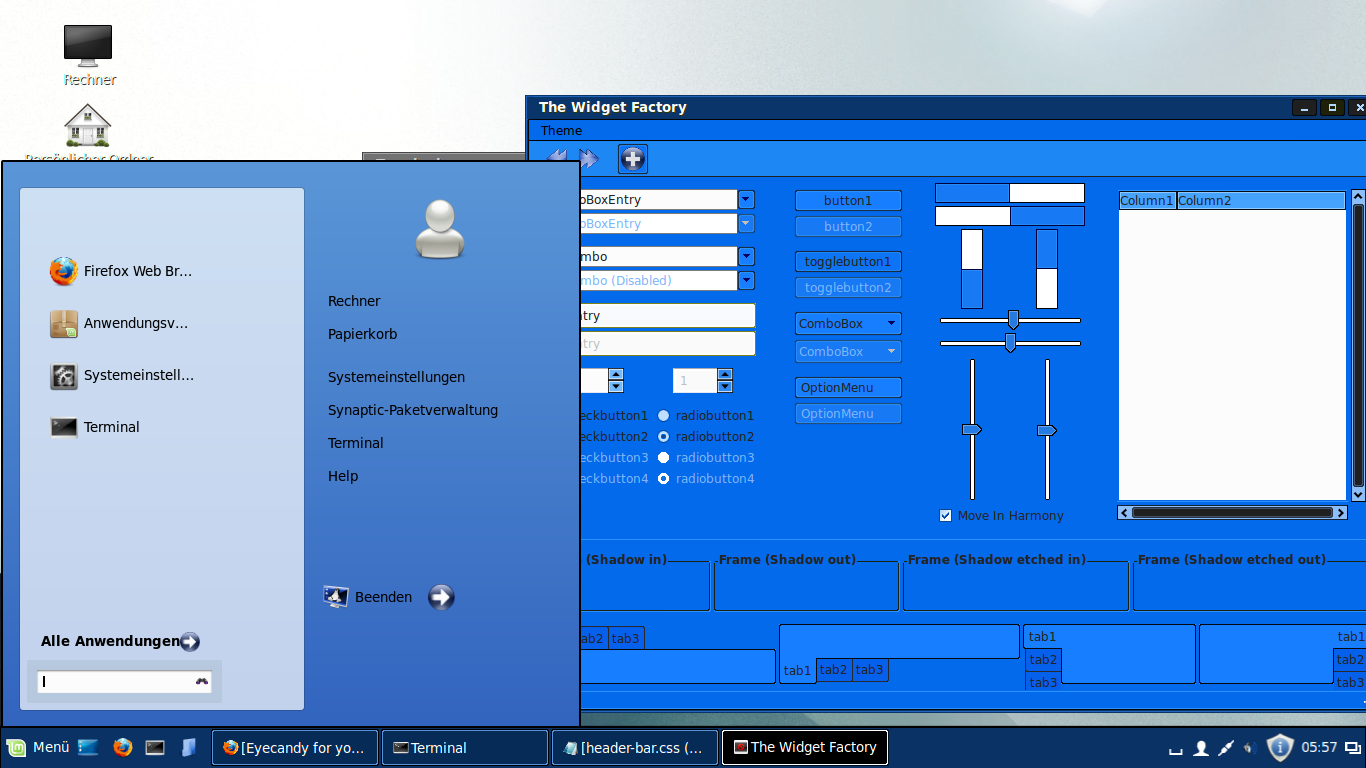Open the first ComboBoxEntry dropdown arrow

tap(746, 199)
